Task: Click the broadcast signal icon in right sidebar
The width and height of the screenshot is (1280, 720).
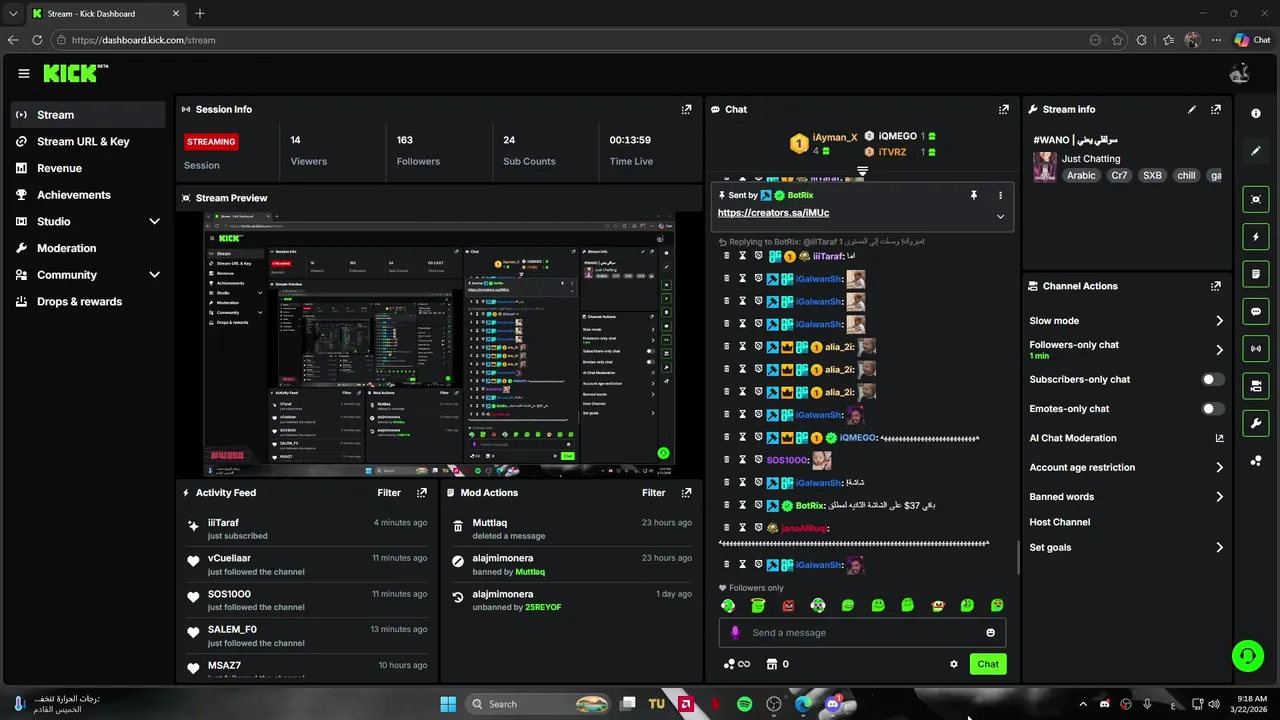Action: (1256, 348)
